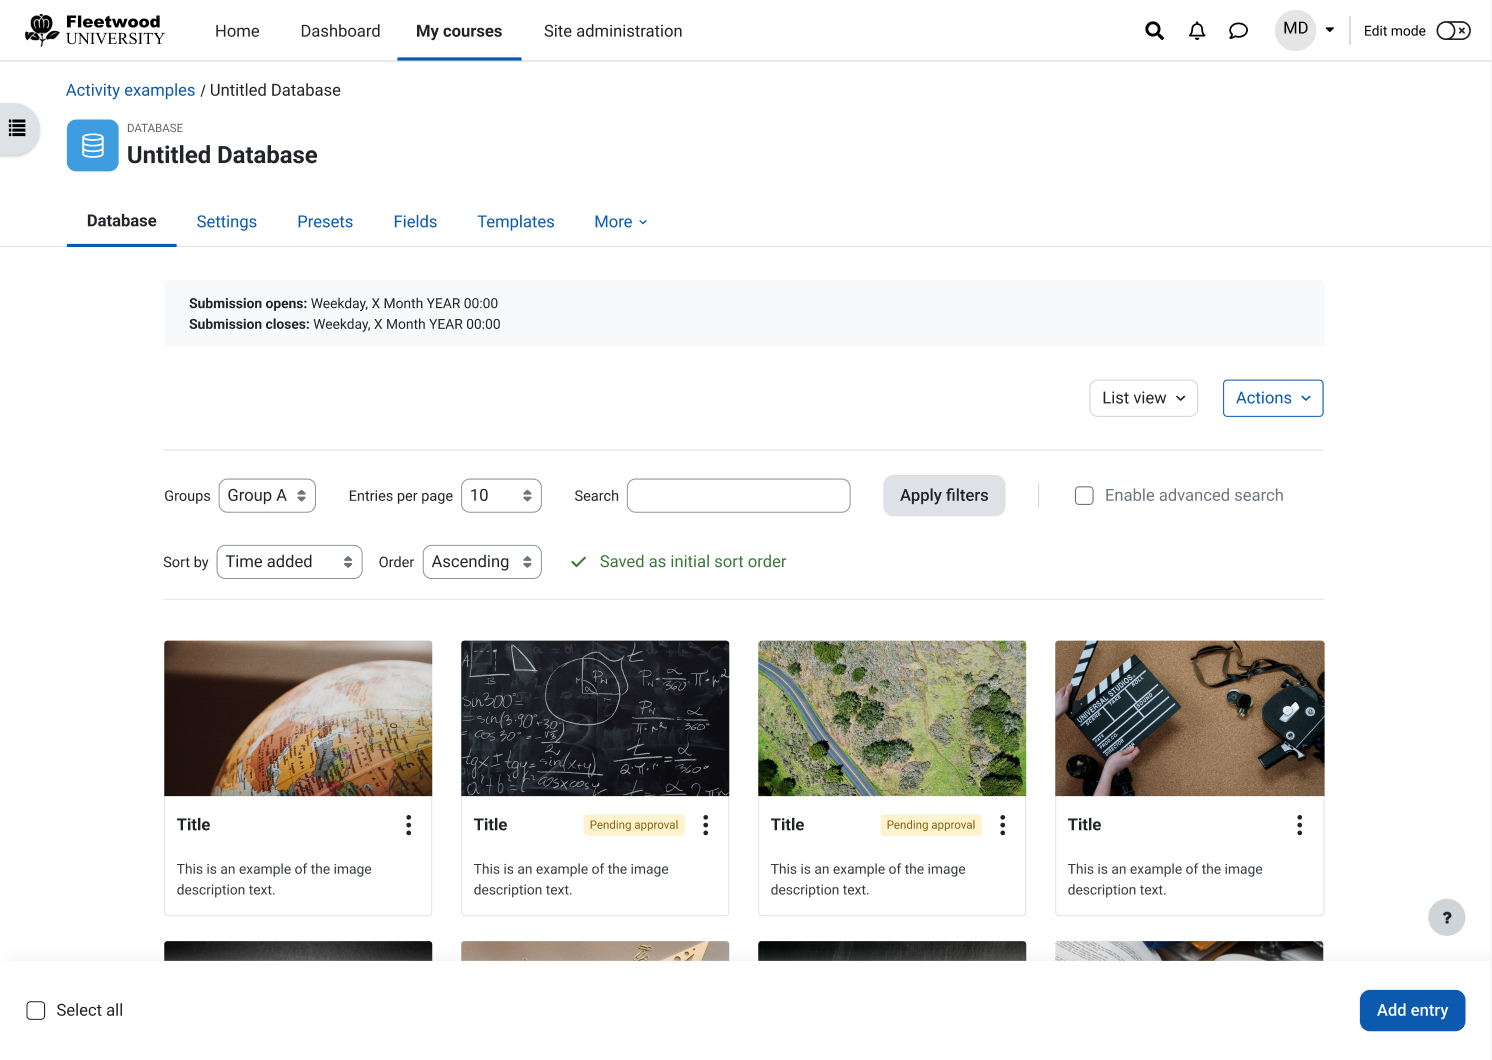The image size is (1492, 1060).
Task: Open My courses in top navigation
Action: pos(459,31)
